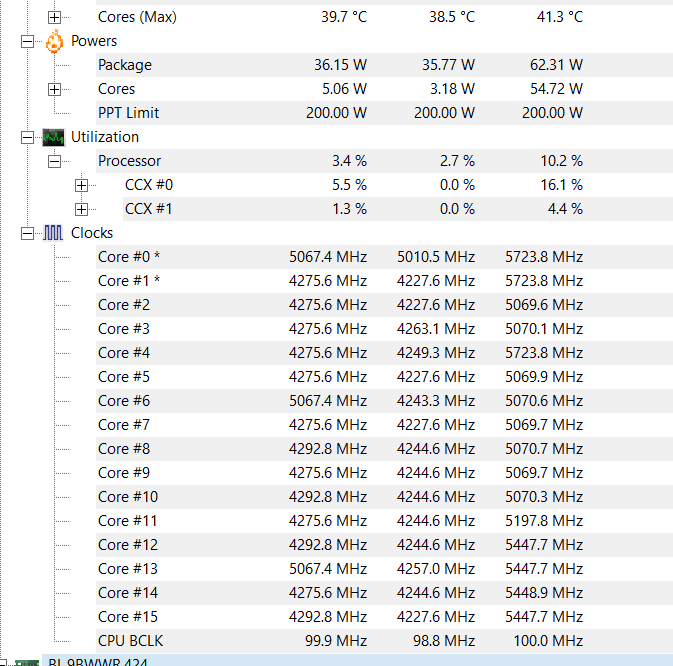Select the Core #15 clock row
Viewport: 673px width, 666px height.
point(384,618)
